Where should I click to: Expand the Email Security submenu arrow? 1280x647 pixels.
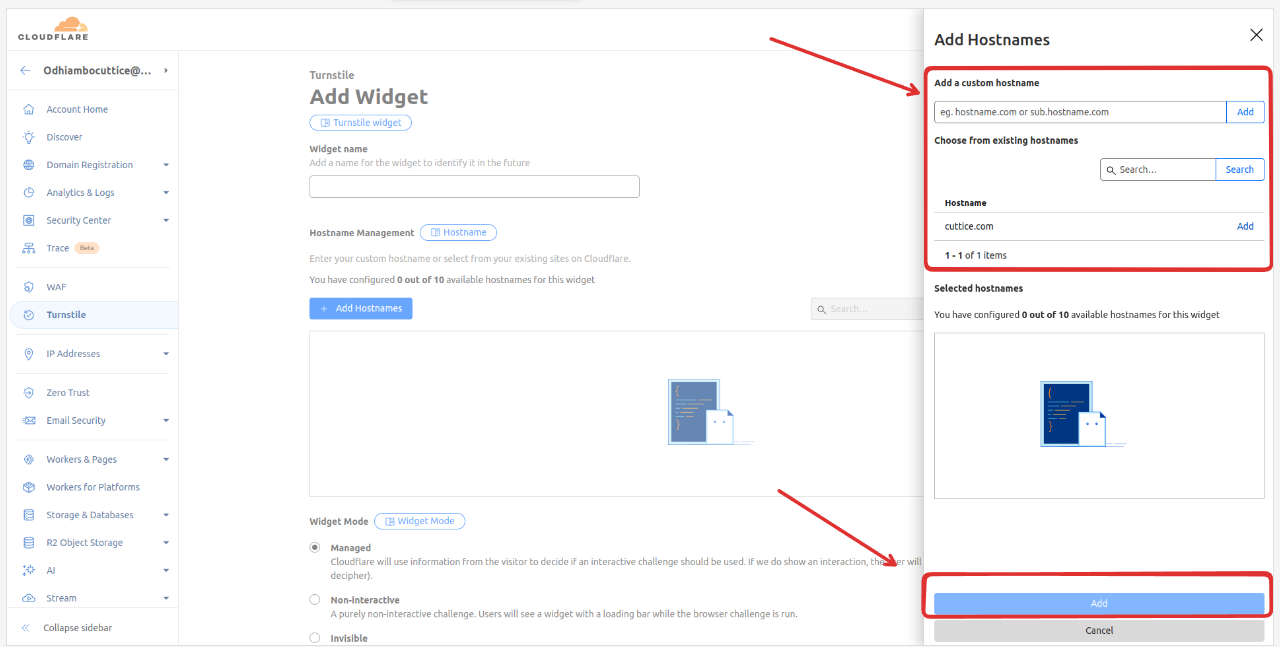[x=166, y=421]
